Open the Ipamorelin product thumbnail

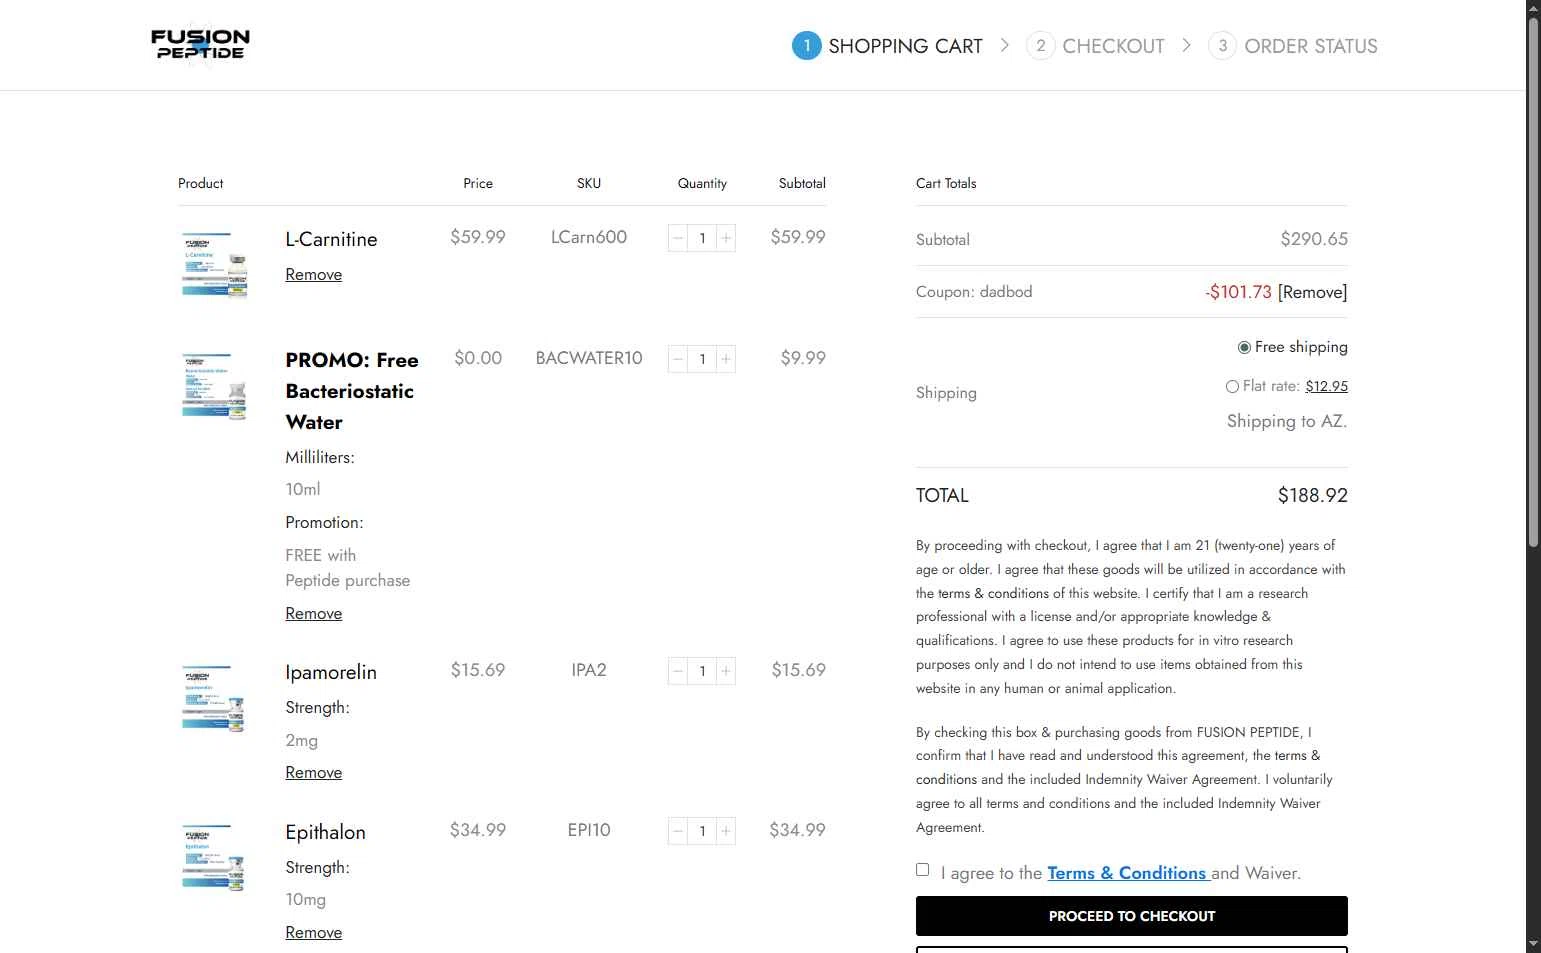pos(214,698)
